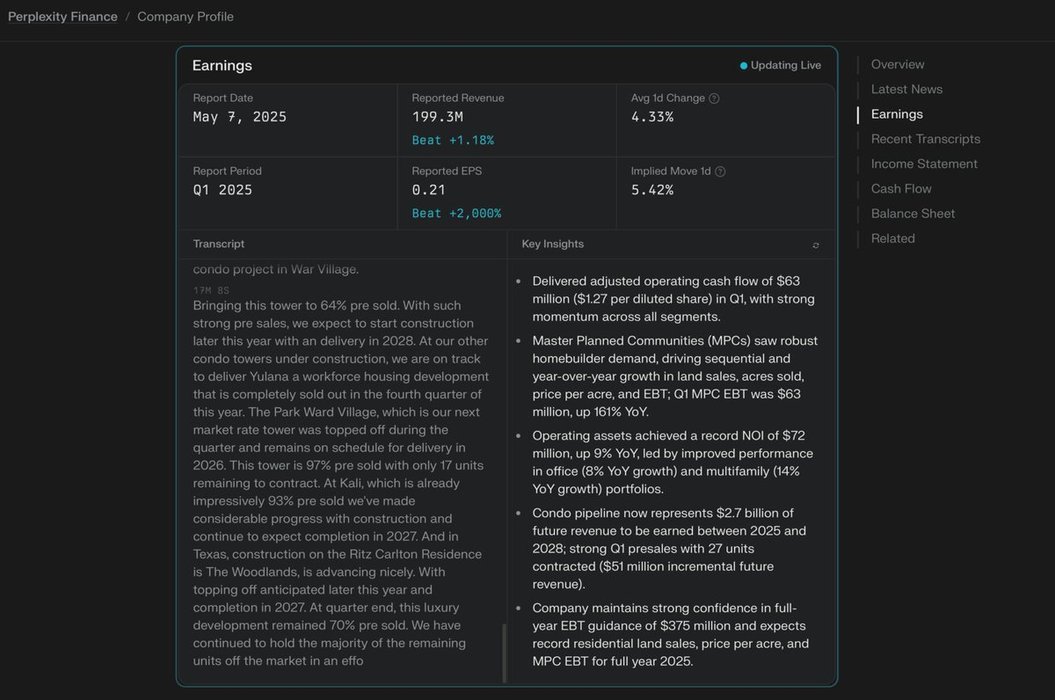Select Earnings in the side navigation
Image resolution: width=1055 pixels, height=700 pixels.
coord(896,115)
